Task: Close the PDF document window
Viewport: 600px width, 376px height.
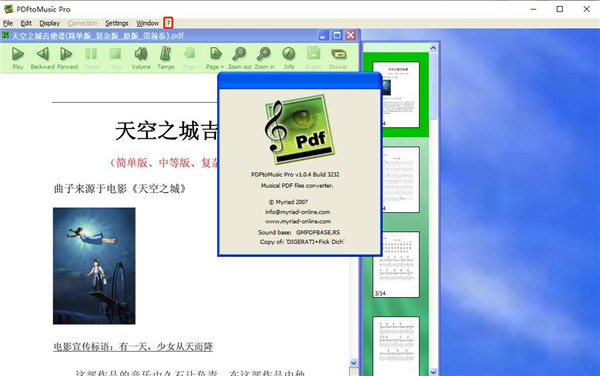Action: pyautogui.click(x=351, y=36)
